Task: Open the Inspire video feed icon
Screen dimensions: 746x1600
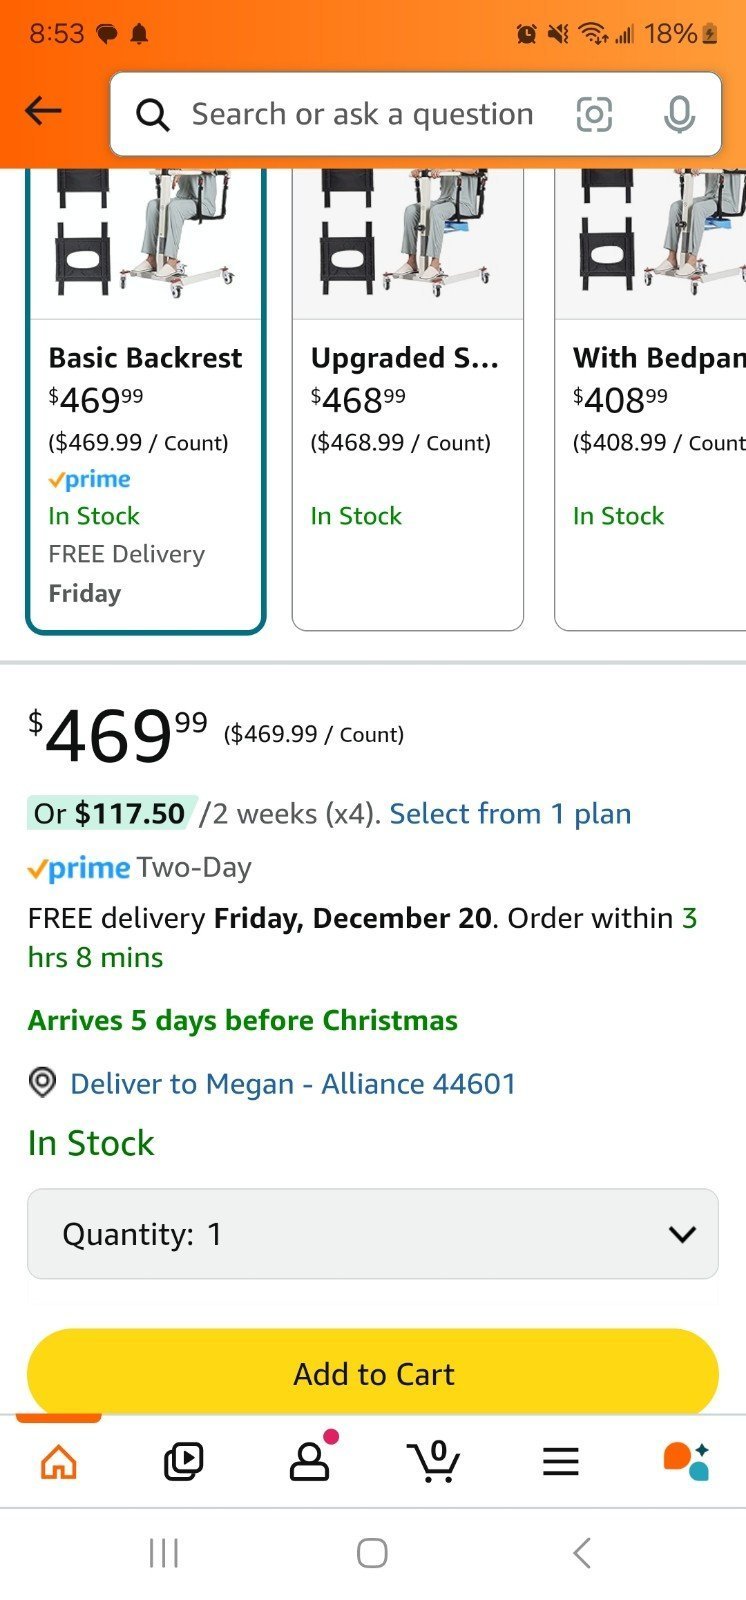Action: click(x=184, y=1462)
